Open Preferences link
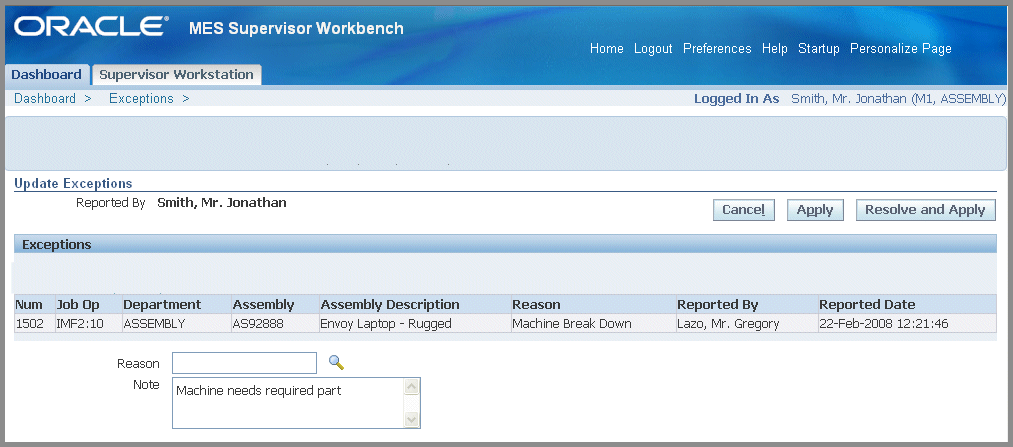Screen dimensions: 1013x447 [717, 48]
